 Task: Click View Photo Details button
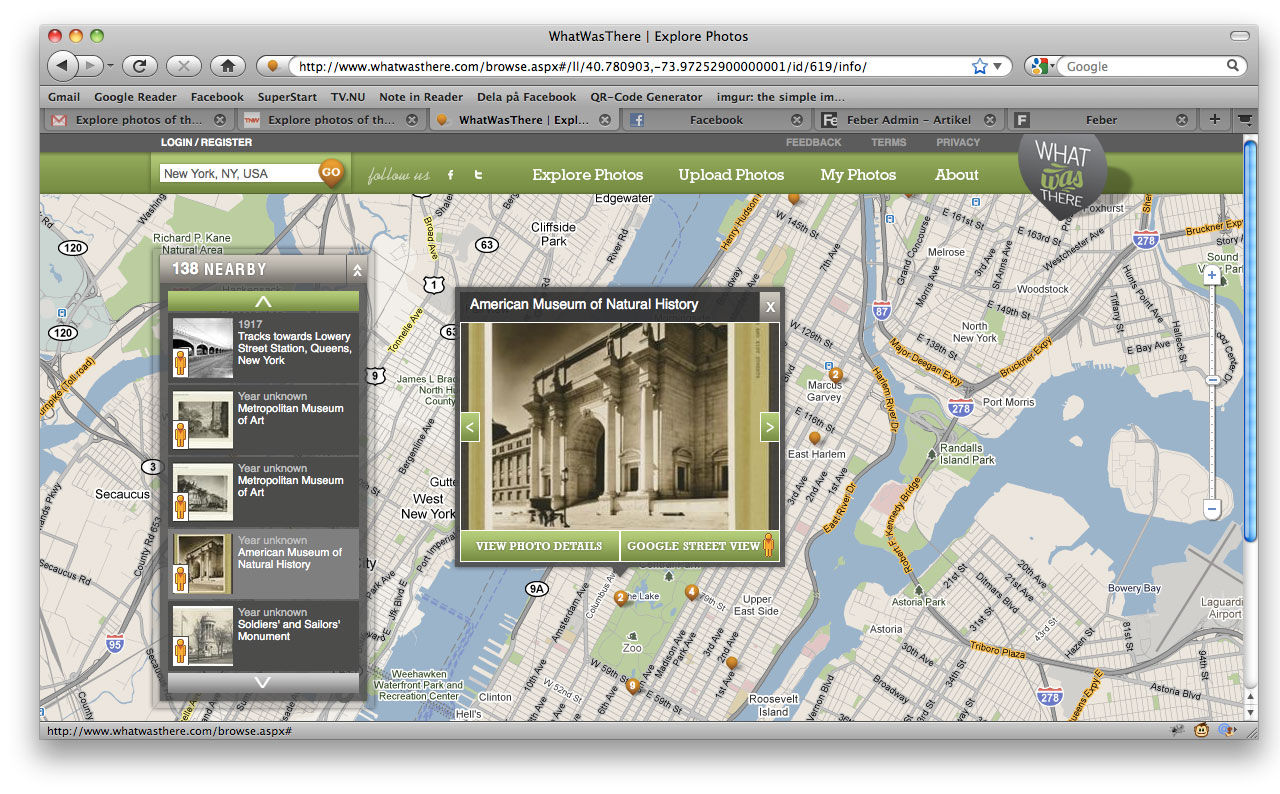point(539,546)
